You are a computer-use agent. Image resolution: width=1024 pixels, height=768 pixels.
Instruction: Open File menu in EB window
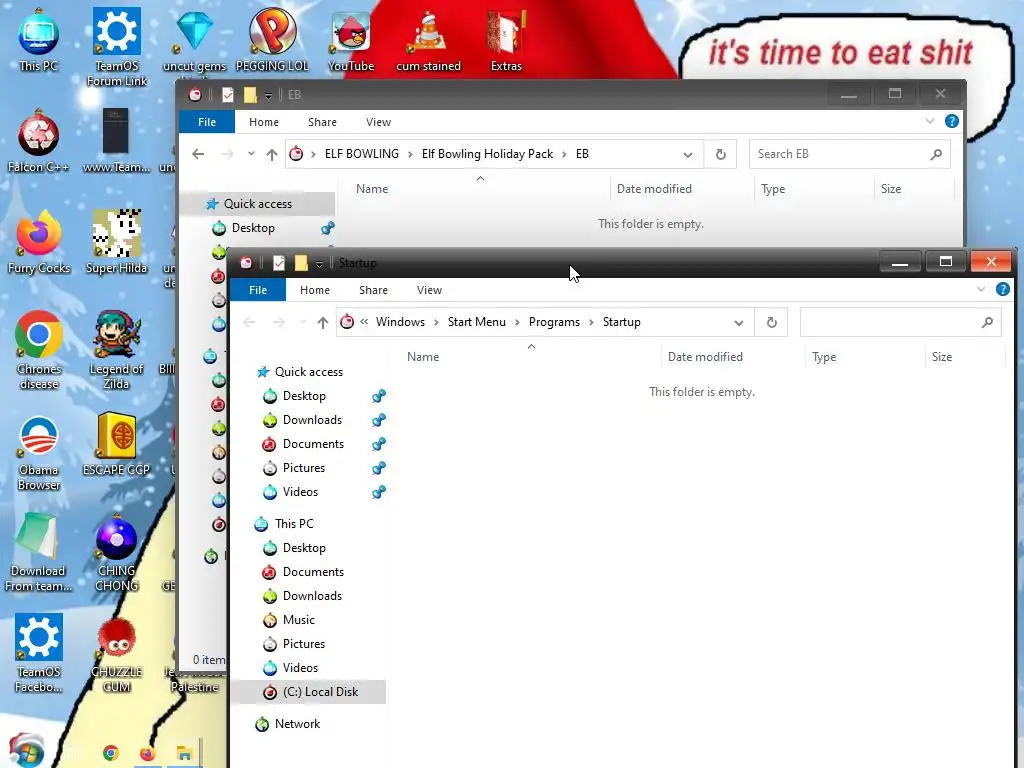(x=207, y=122)
